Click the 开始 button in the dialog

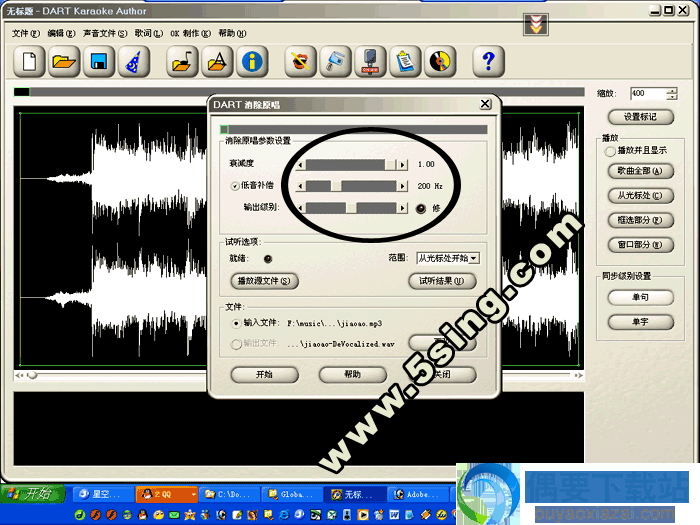coord(264,375)
